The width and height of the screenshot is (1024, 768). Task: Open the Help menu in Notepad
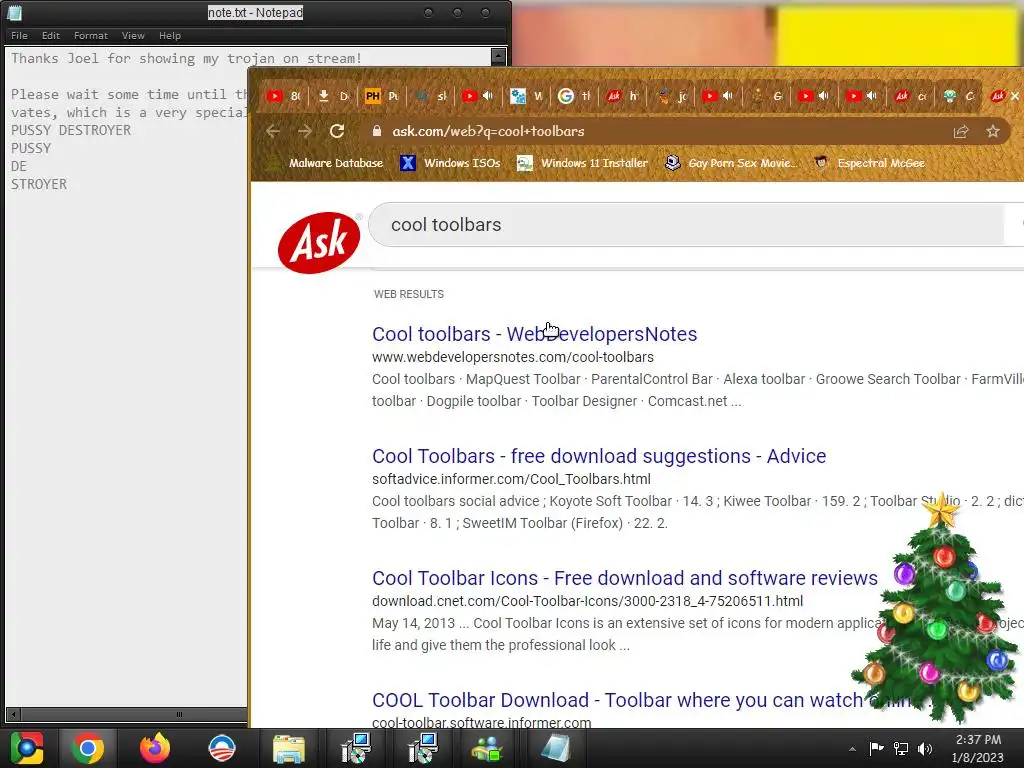[170, 35]
